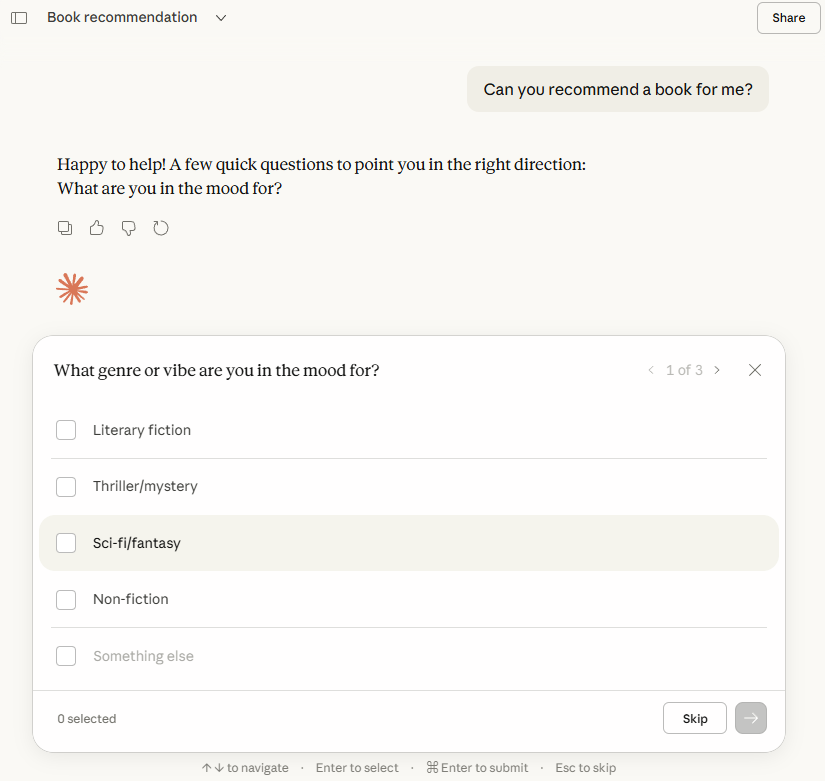
Task: Give a thumbs up to the response
Action: click(96, 228)
